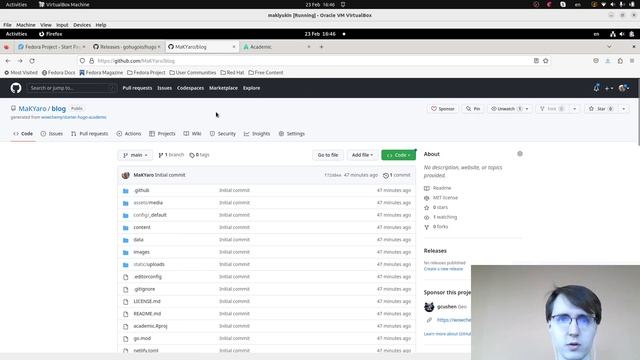
Task: Switch to the Academic browser tab
Action: coord(278,47)
